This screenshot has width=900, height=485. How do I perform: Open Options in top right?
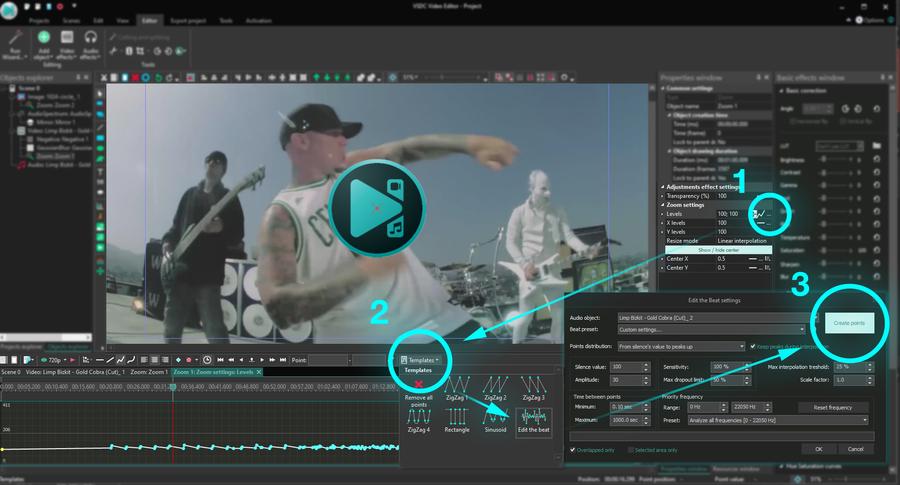pyautogui.click(x=869, y=20)
